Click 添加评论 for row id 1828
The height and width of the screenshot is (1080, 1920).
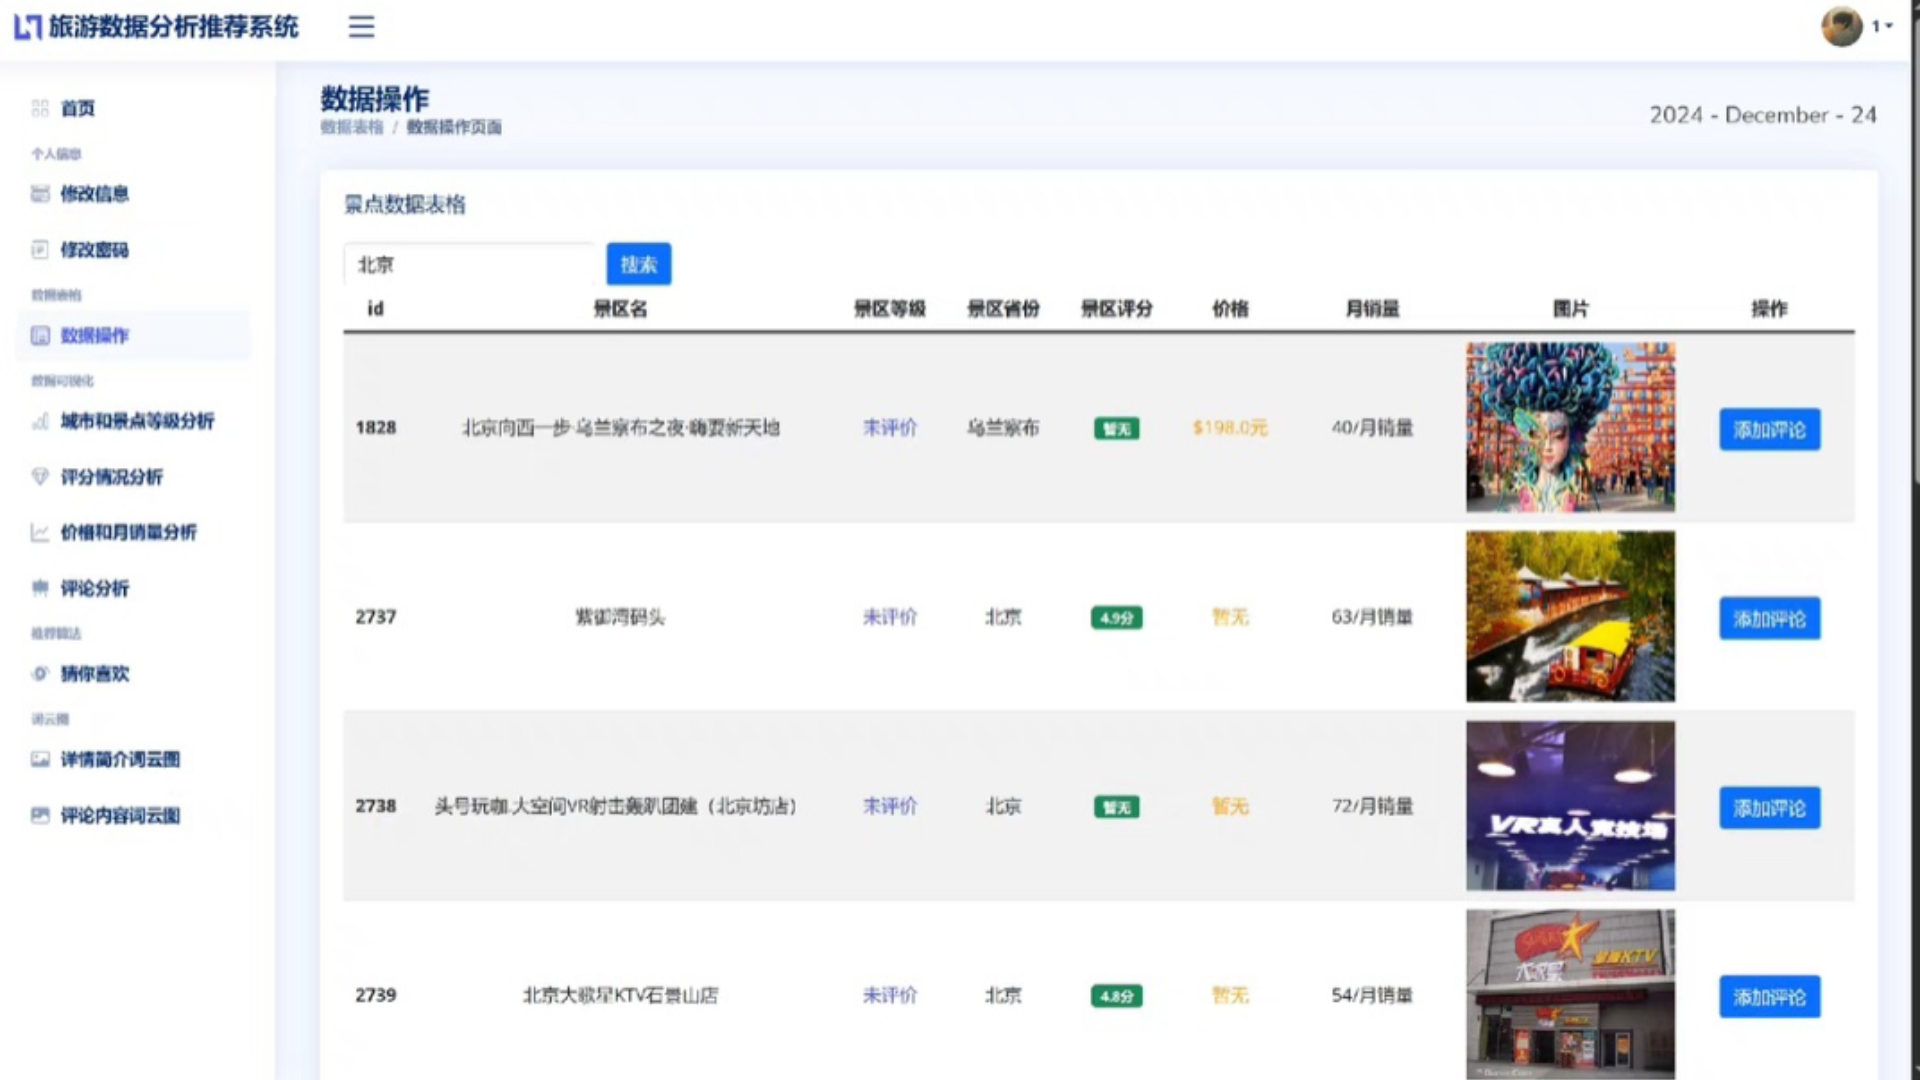click(1769, 430)
